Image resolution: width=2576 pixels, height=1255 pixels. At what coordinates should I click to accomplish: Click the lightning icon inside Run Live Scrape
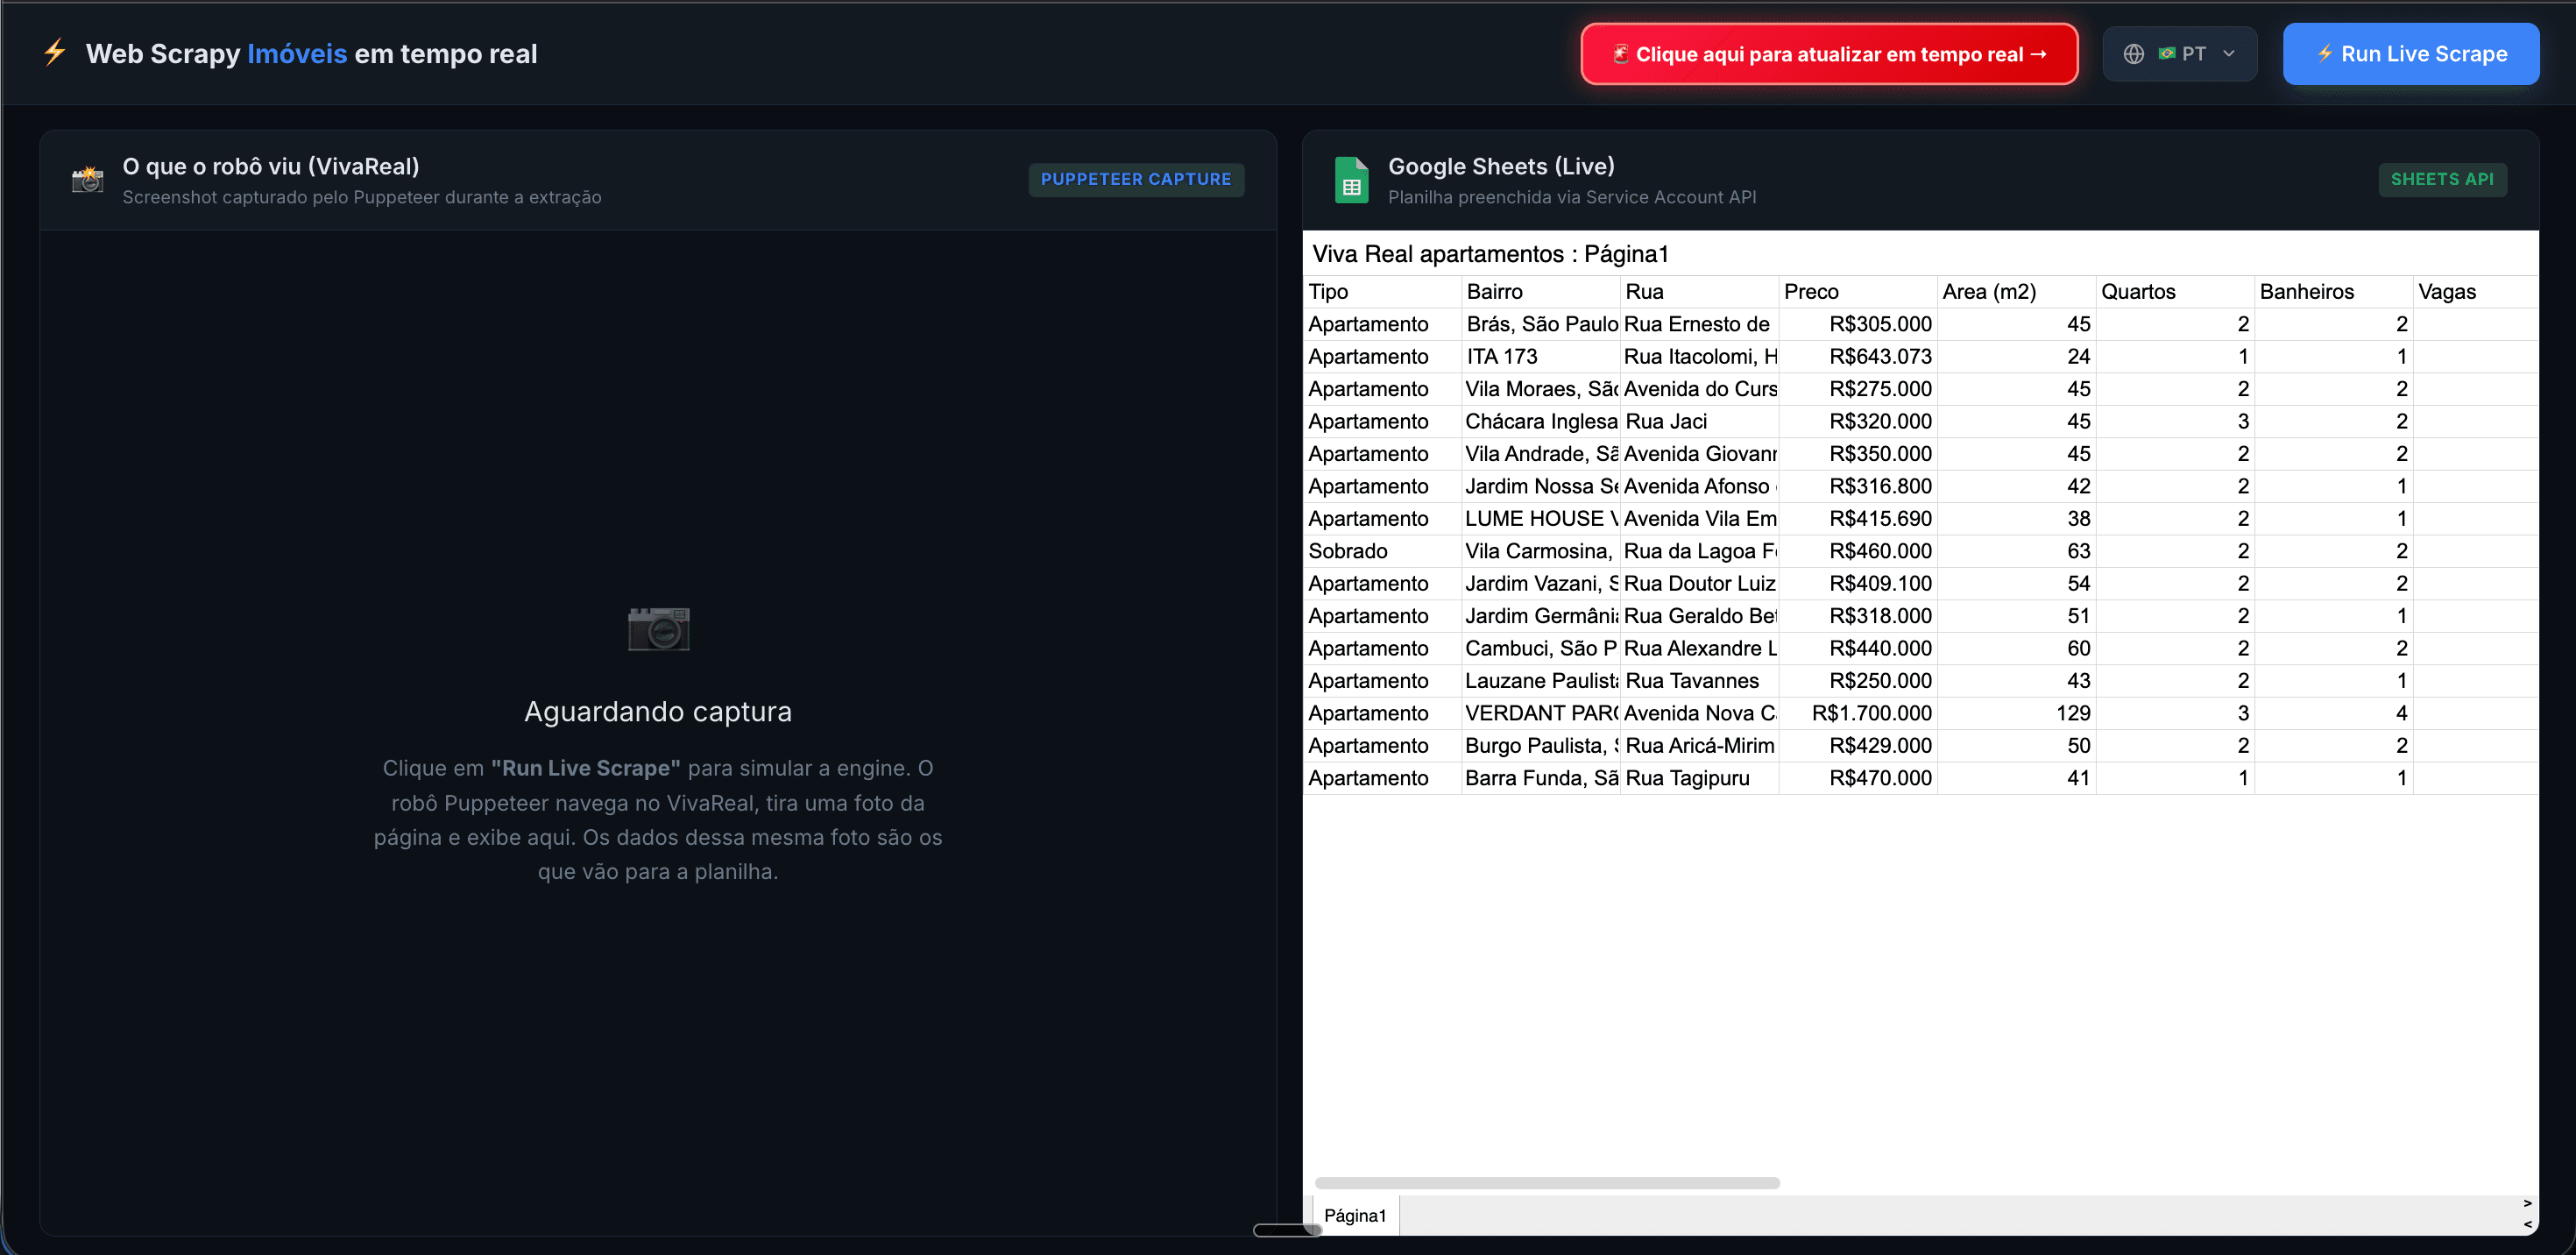tap(2327, 53)
